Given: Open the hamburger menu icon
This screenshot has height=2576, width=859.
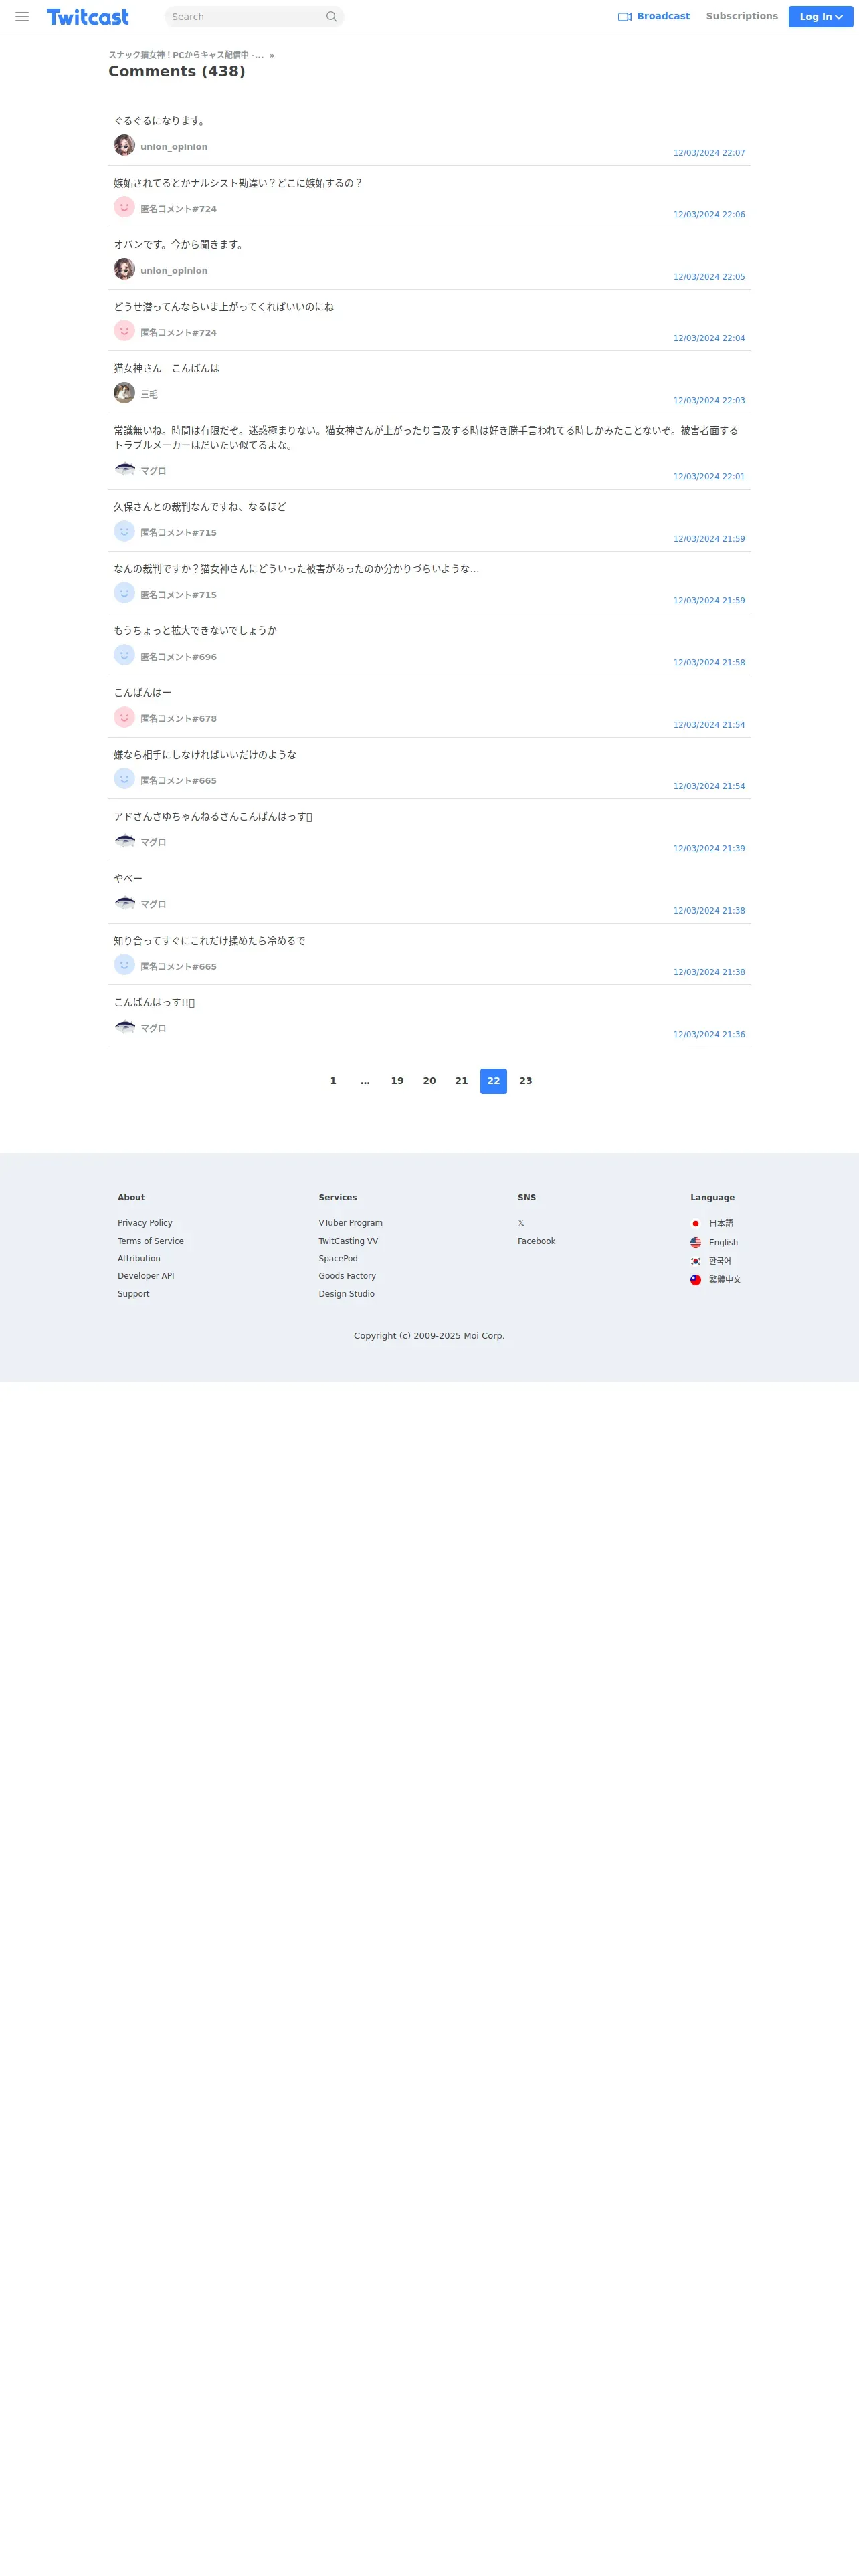Looking at the screenshot, I should 22,17.
